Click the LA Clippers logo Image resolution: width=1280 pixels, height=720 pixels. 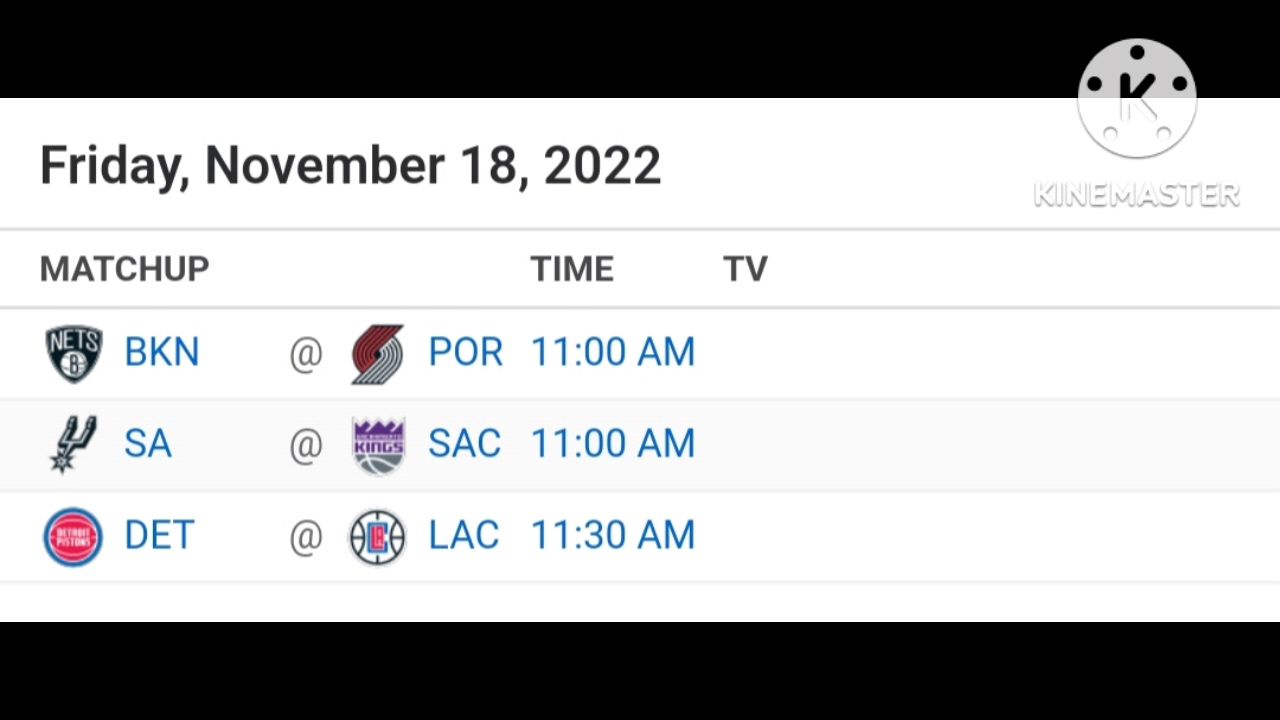point(377,537)
